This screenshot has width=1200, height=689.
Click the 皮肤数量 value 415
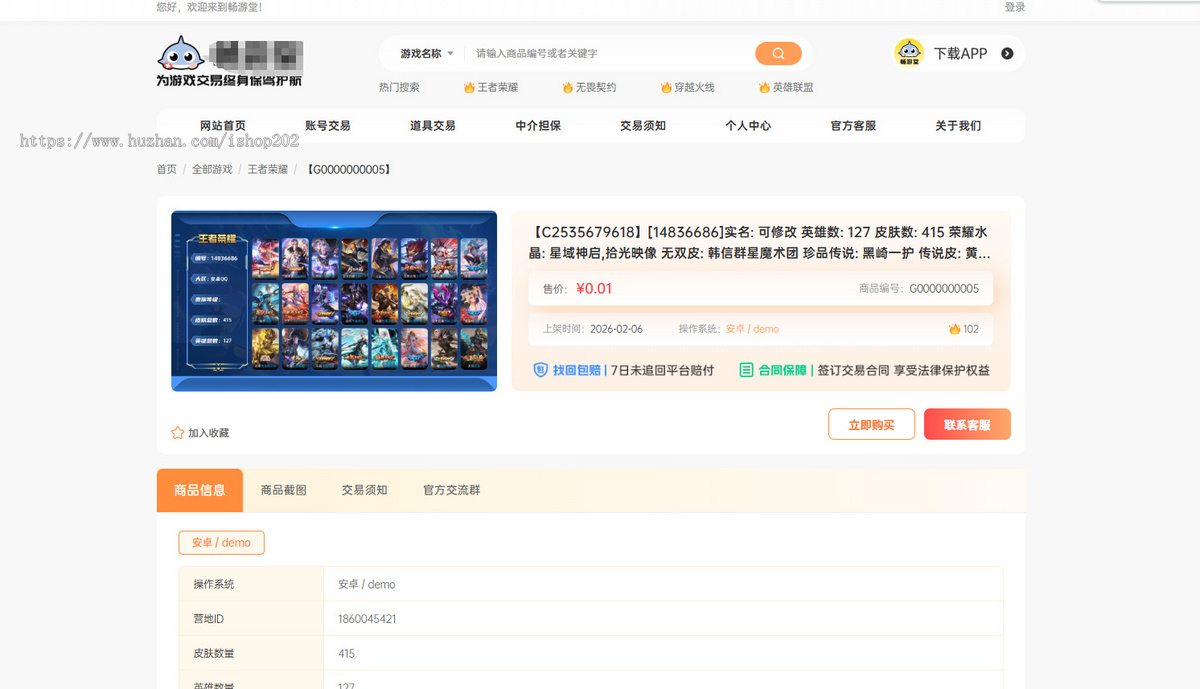pyautogui.click(x=346, y=654)
